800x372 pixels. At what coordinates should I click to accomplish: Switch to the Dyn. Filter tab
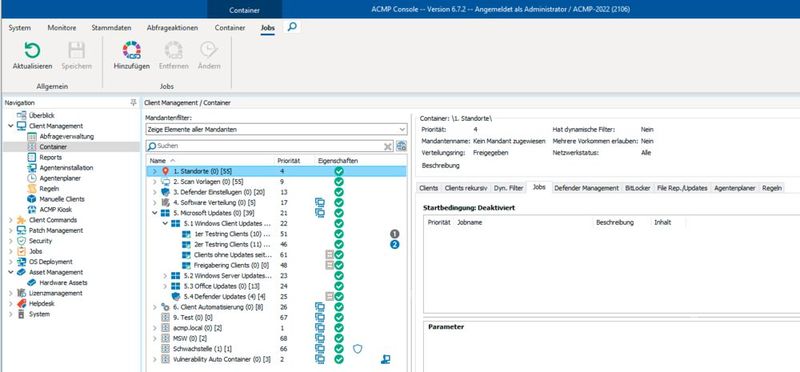[509, 188]
